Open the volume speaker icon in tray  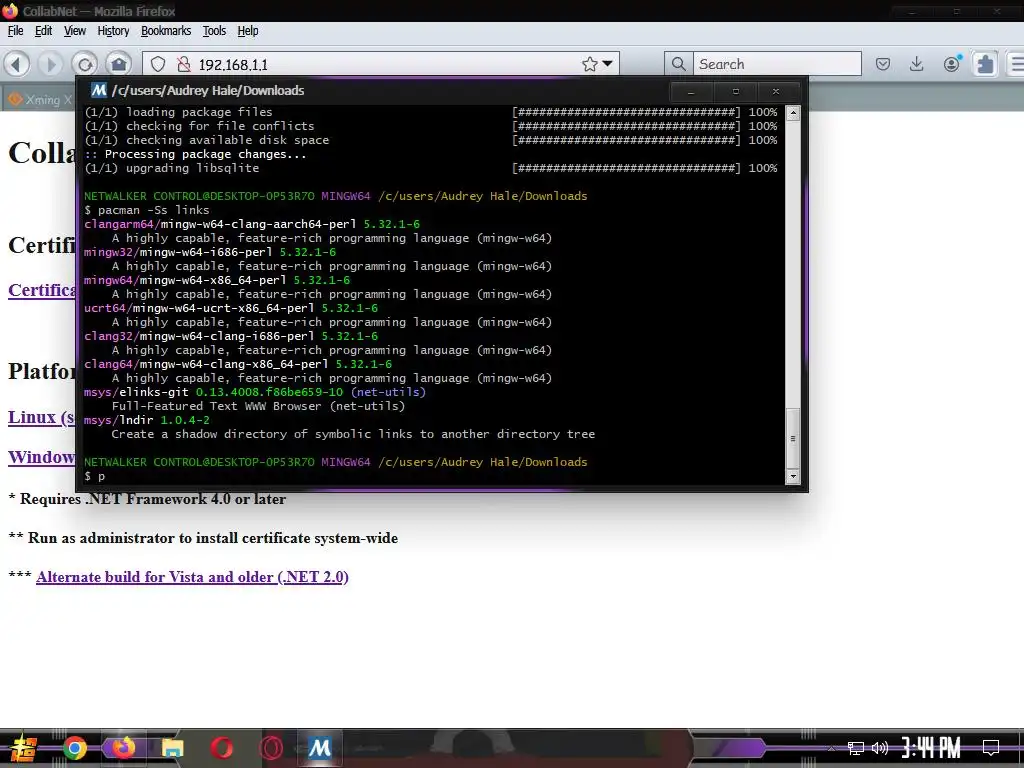[880, 748]
